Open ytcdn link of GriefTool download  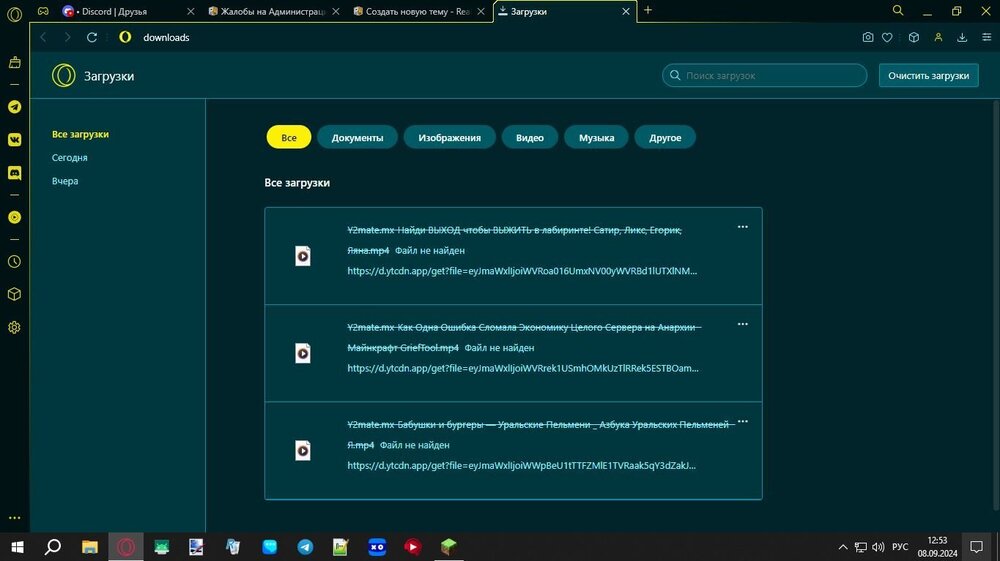point(523,368)
